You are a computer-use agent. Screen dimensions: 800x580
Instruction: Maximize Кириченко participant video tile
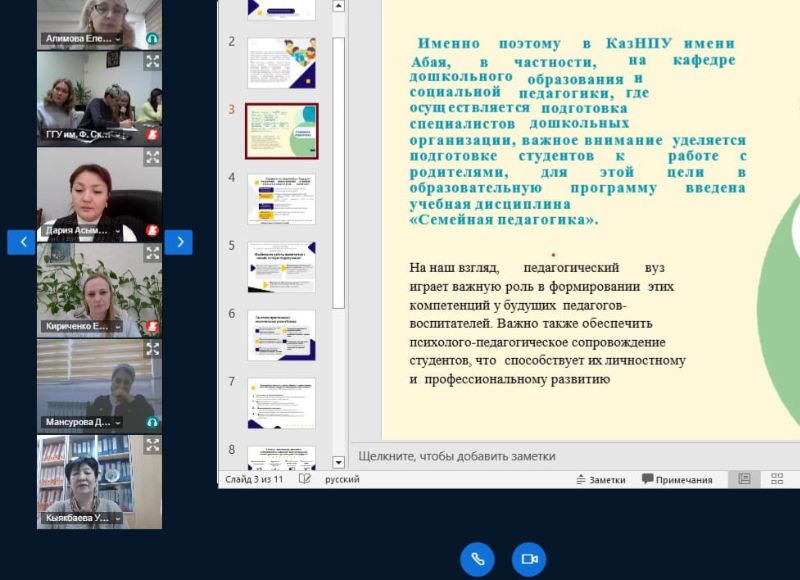(x=152, y=253)
